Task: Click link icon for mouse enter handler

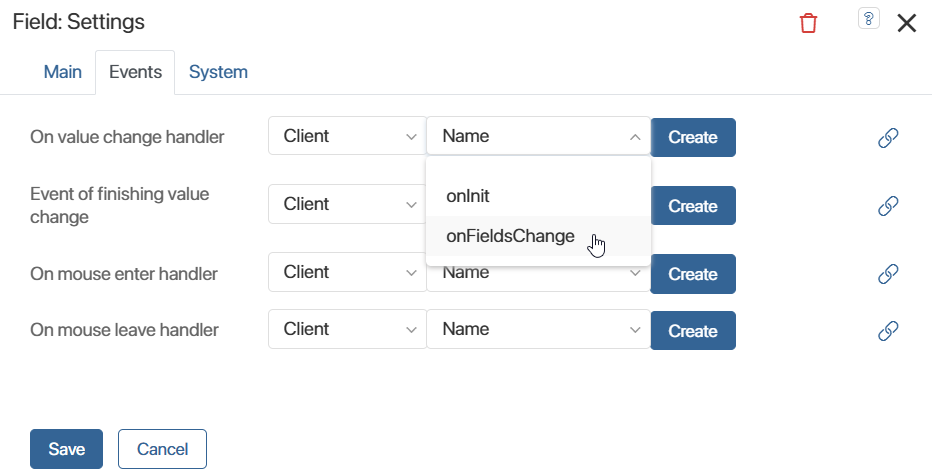Action: [x=888, y=274]
